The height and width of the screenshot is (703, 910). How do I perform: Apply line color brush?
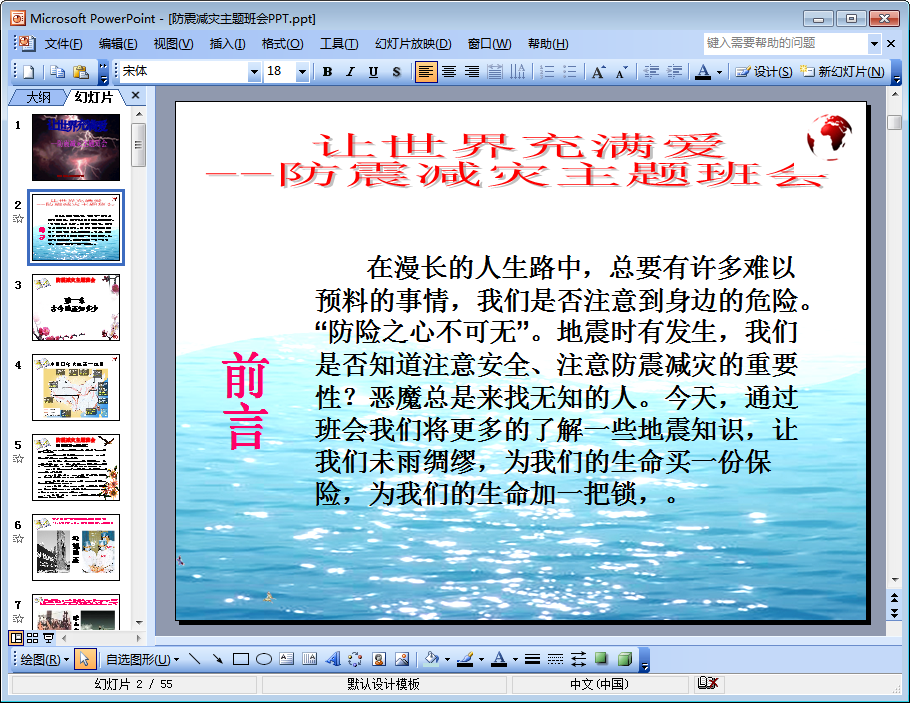pos(465,658)
